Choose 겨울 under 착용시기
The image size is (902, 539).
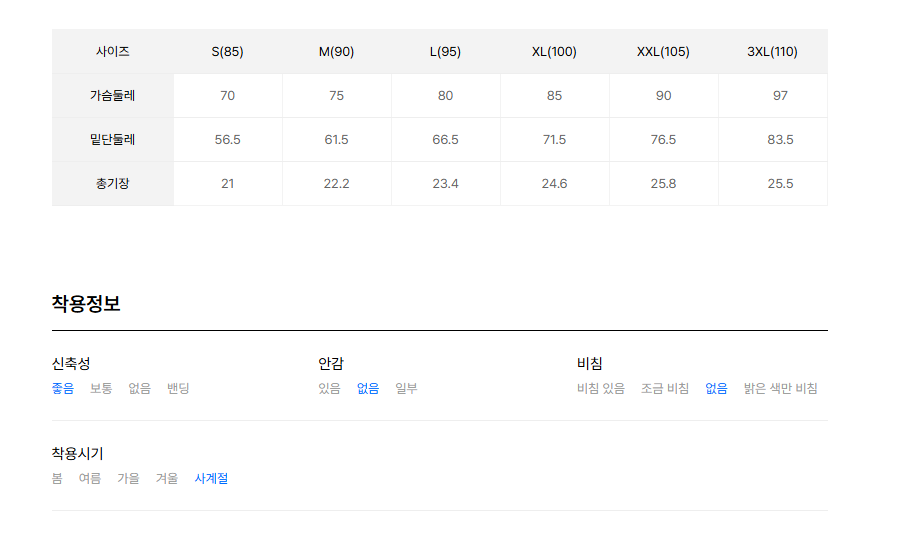click(x=167, y=478)
